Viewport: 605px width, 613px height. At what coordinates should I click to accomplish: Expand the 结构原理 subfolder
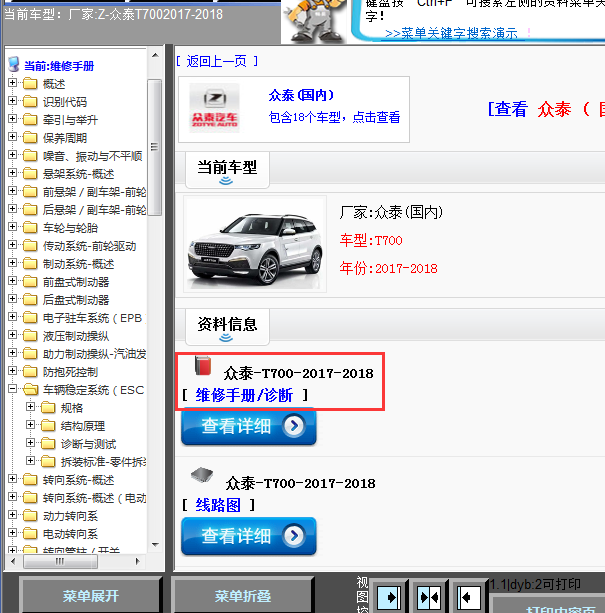(30, 425)
